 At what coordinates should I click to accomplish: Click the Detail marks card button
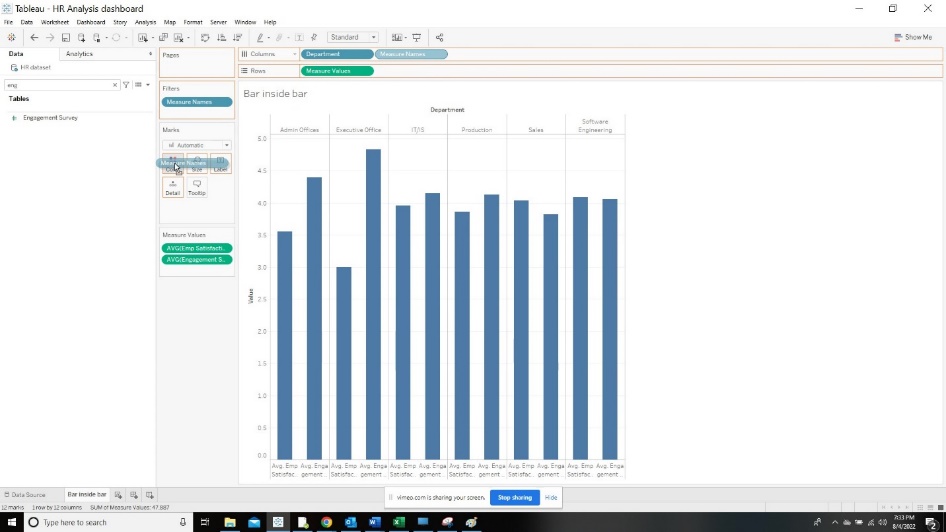(x=173, y=187)
